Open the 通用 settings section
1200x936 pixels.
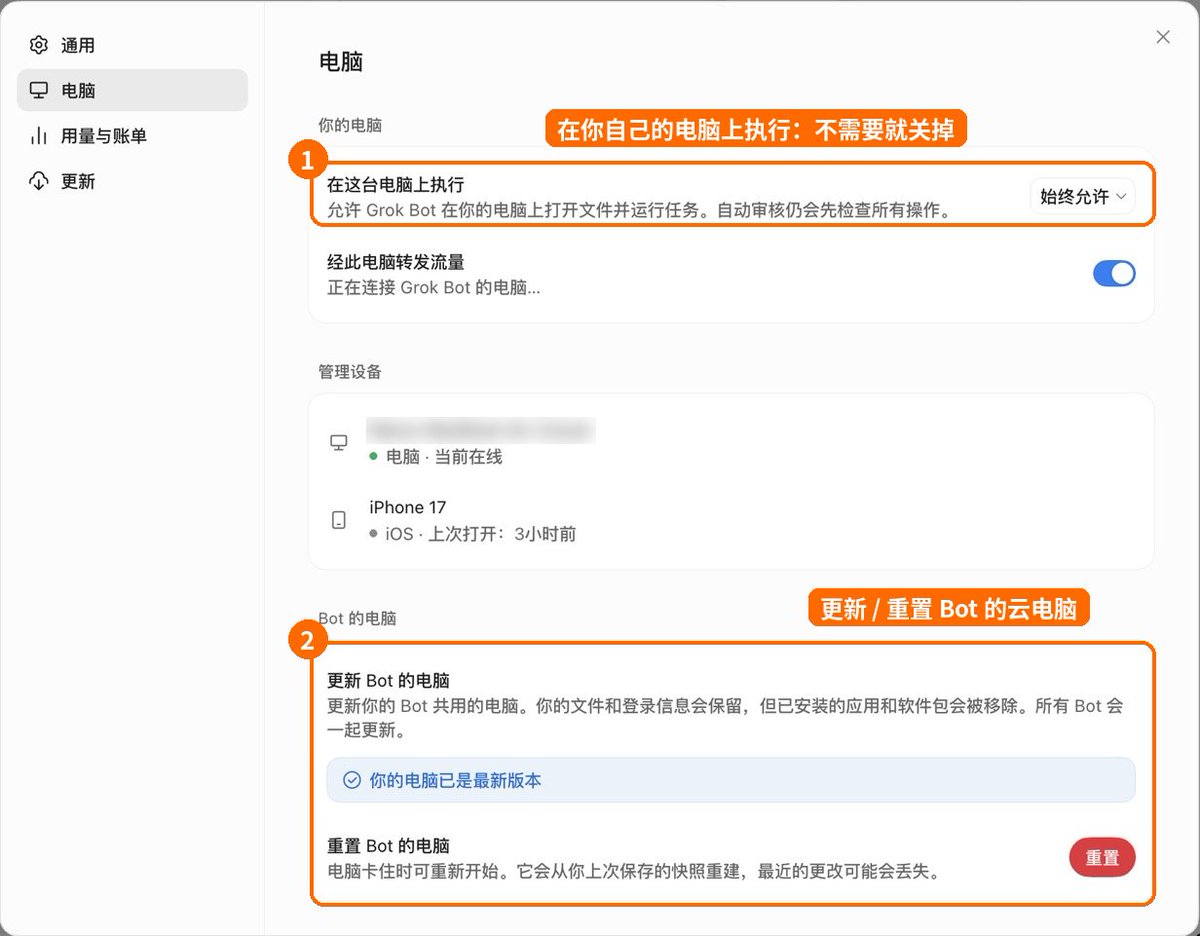[132, 45]
